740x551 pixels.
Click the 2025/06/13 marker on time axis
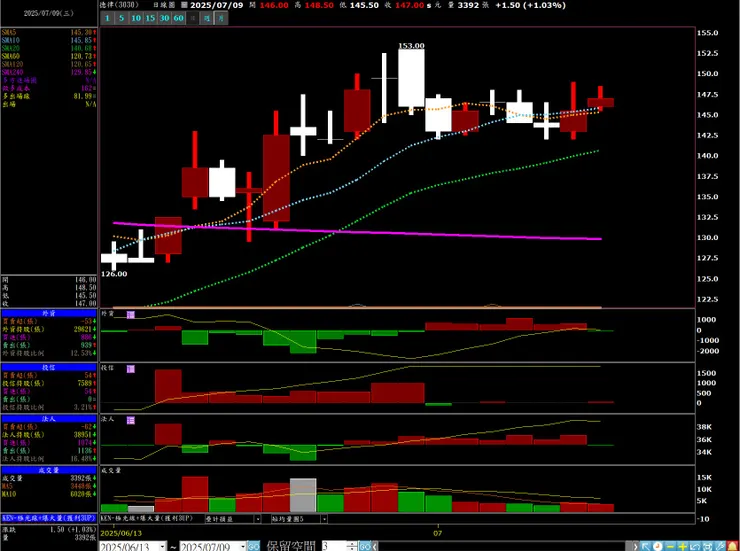pos(121,533)
